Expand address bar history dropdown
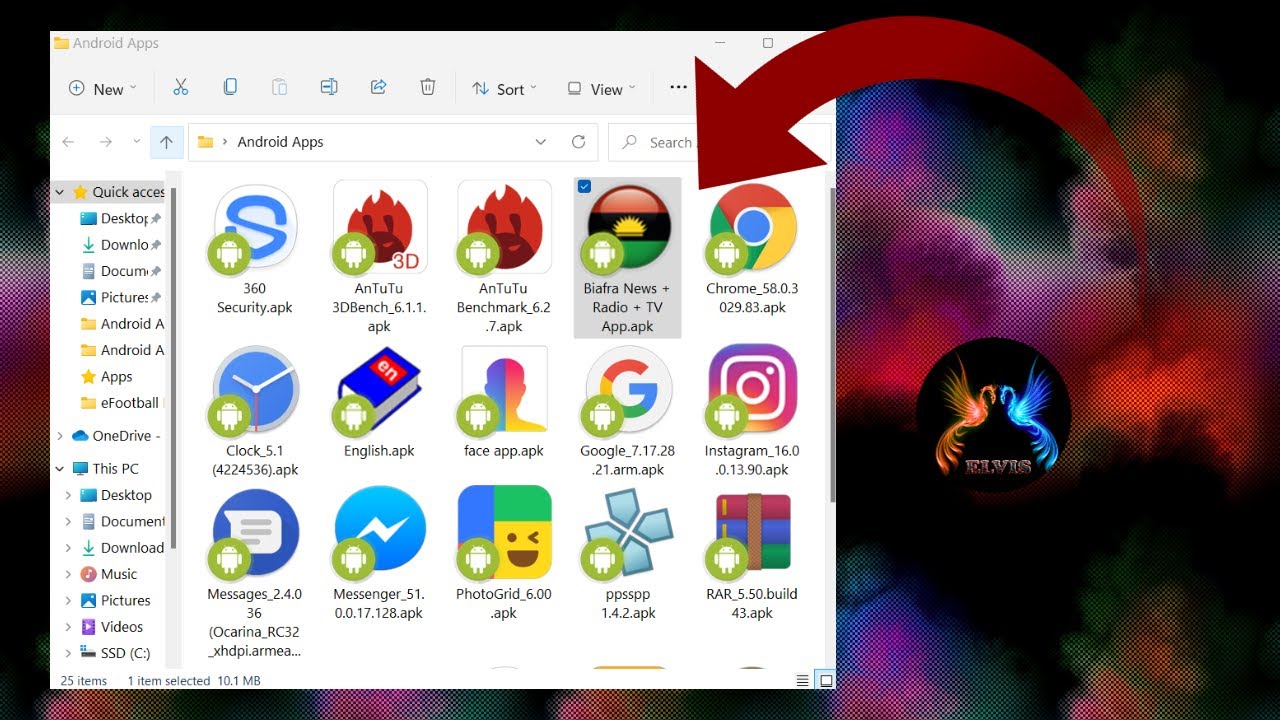 pyautogui.click(x=541, y=142)
